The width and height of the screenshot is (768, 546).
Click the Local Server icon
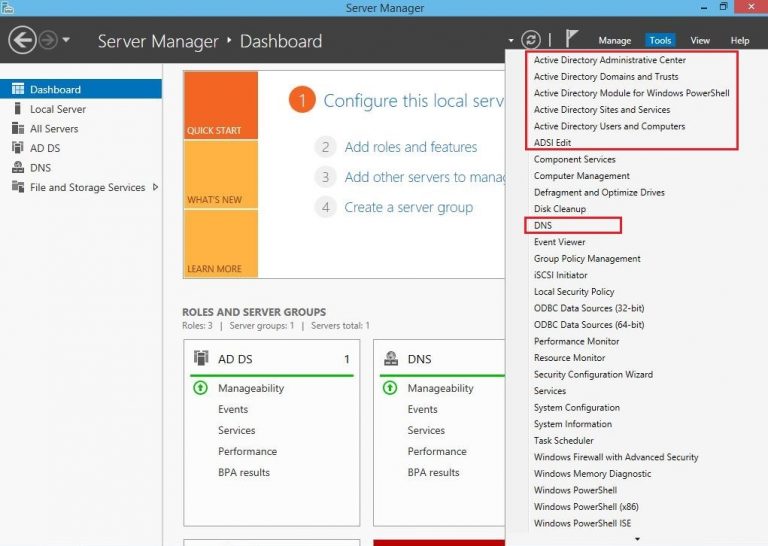tap(18, 108)
